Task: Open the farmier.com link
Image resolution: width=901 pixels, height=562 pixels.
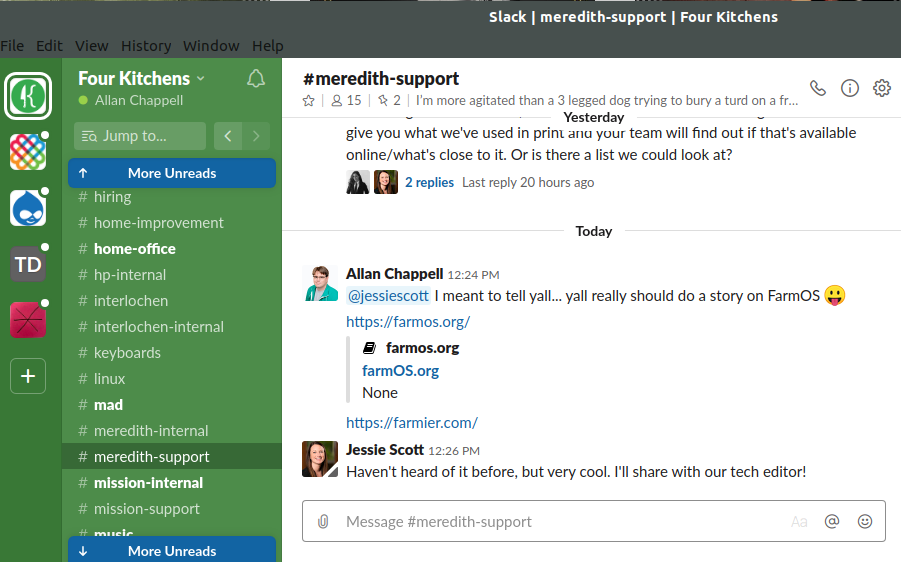Action: point(411,423)
